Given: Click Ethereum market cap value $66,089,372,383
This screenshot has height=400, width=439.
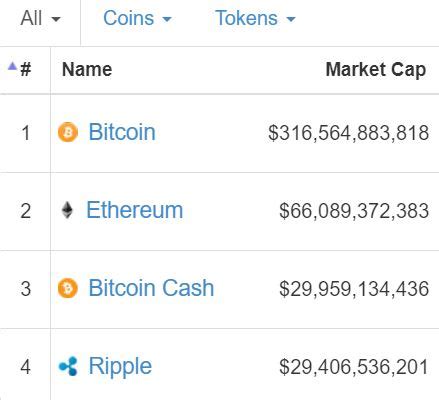Looking at the screenshot, I should [x=354, y=211].
